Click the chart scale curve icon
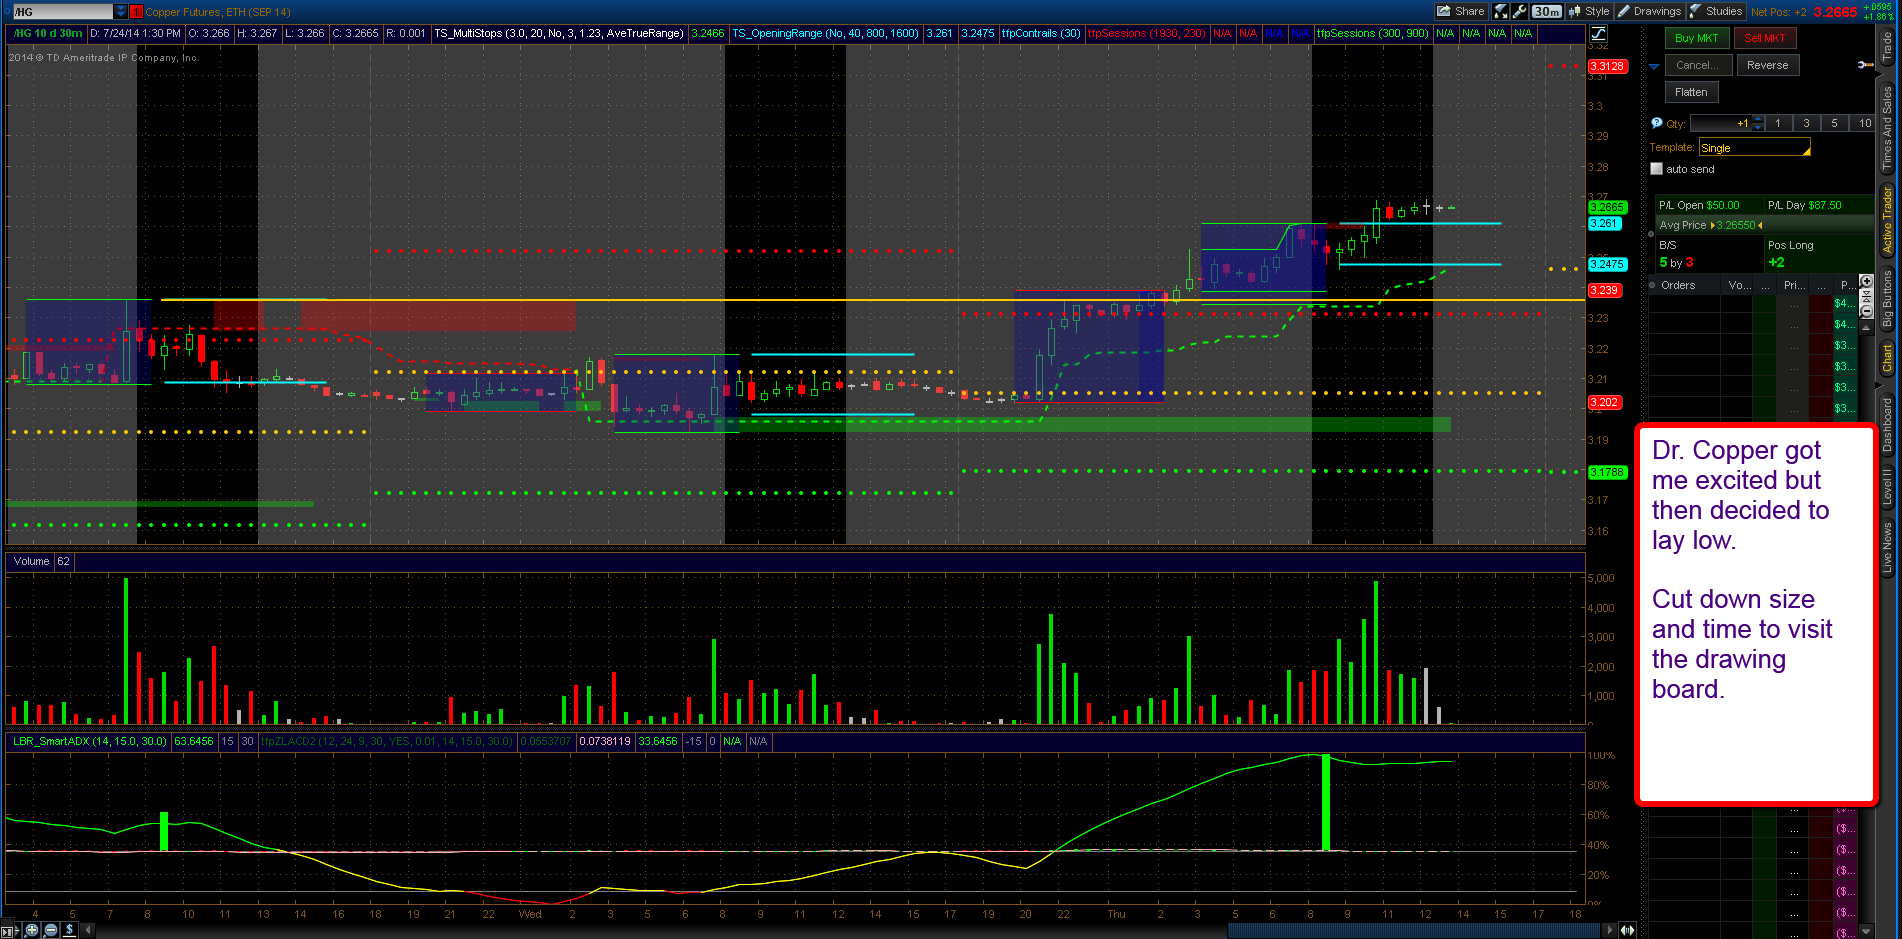The image size is (1902, 939). click(x=1598, y=34)
